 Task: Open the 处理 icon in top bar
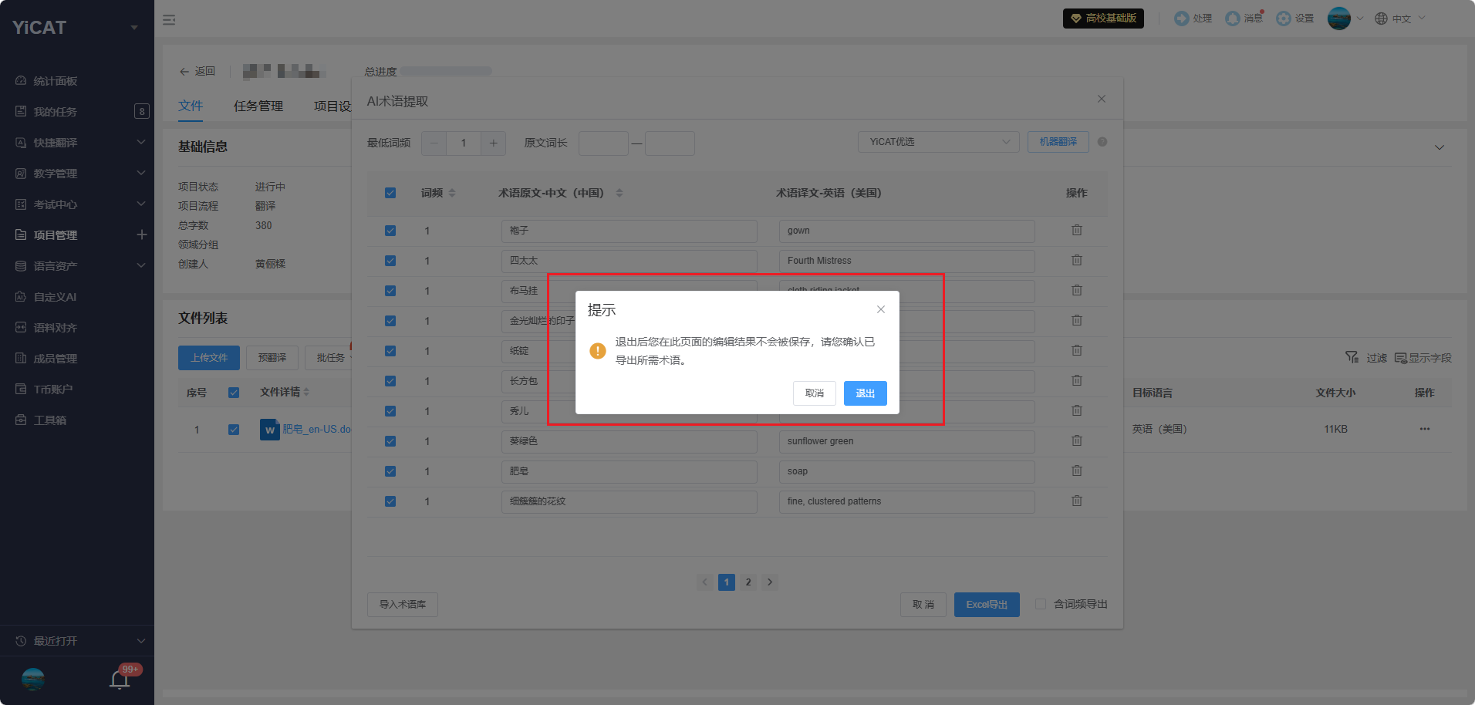pyautogui.click(x=1182, y=18)
